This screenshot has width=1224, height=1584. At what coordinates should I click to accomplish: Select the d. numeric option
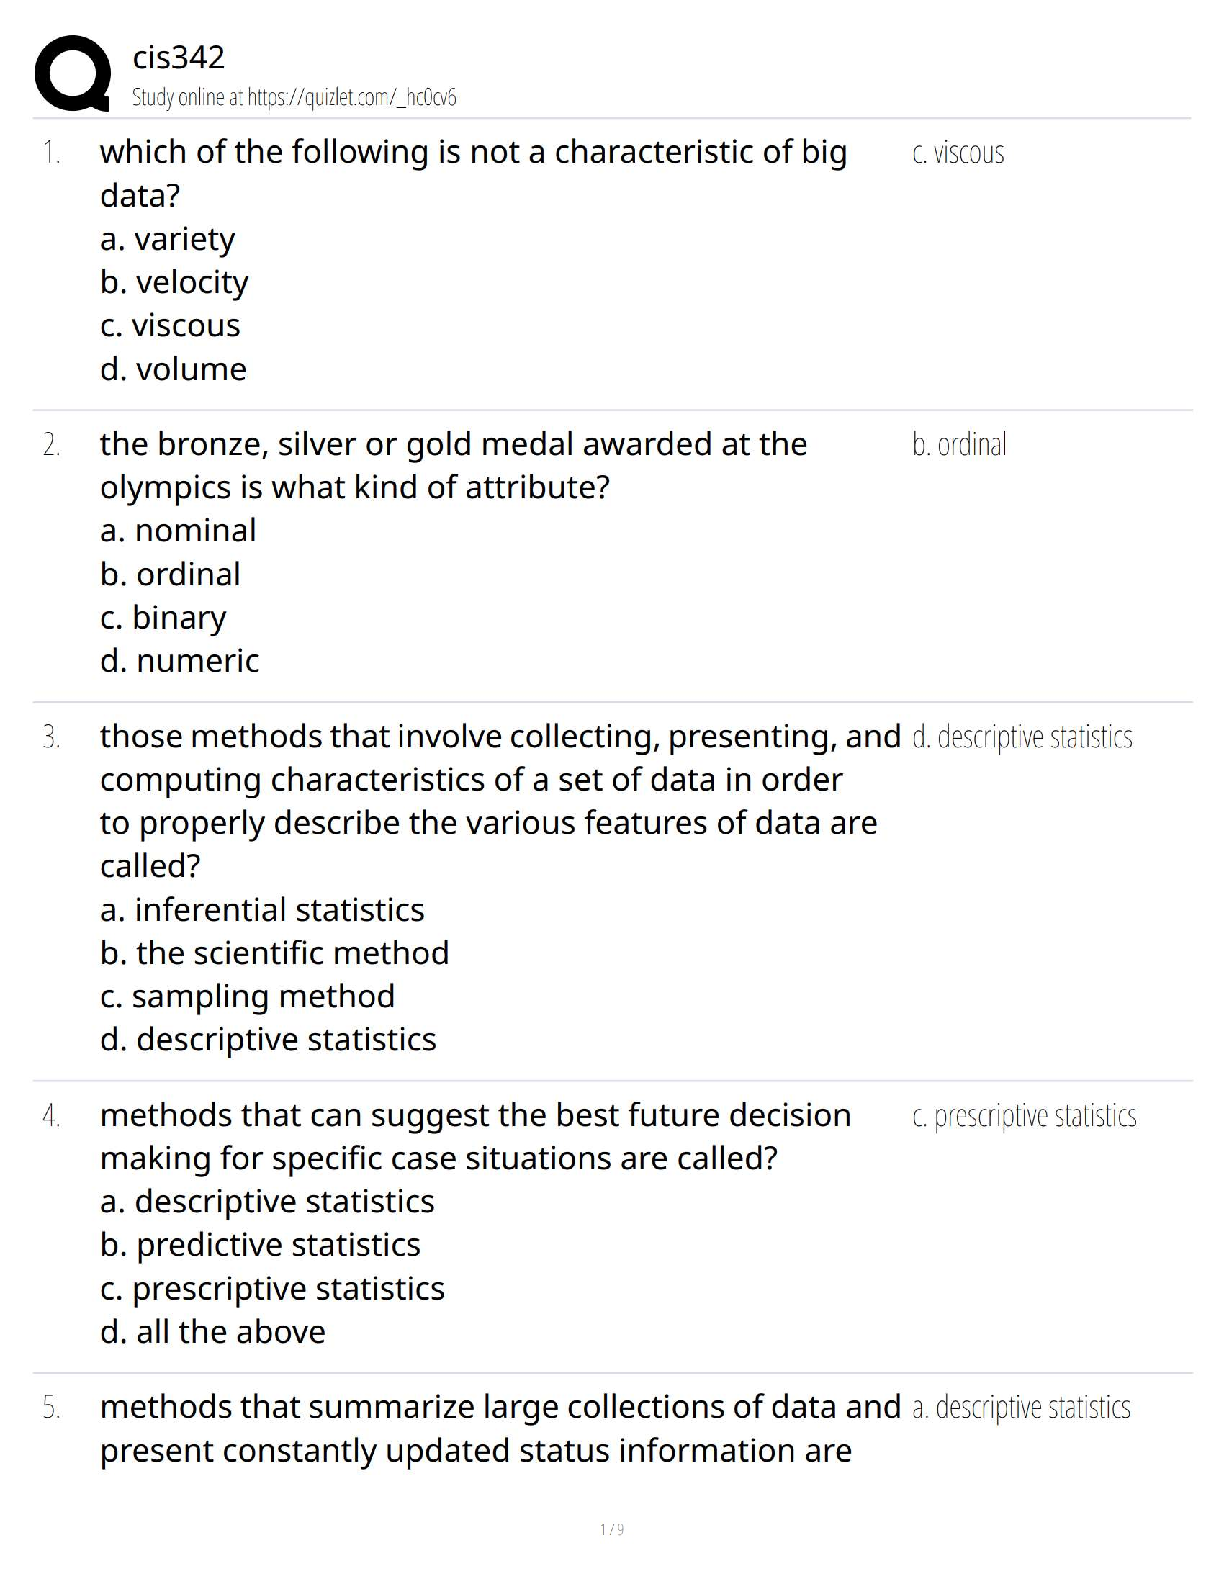coord(179,661)
